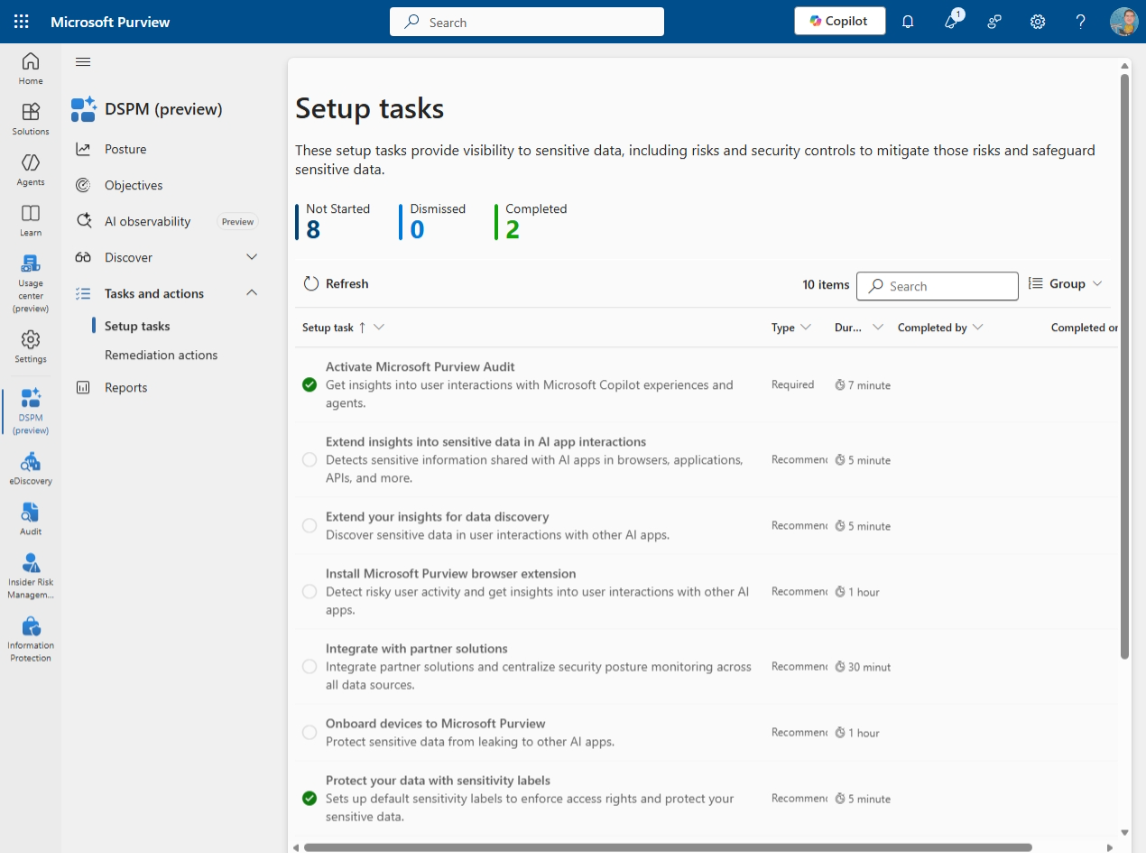Open Insider Risk Management from left rail

(x=31, y=574)
